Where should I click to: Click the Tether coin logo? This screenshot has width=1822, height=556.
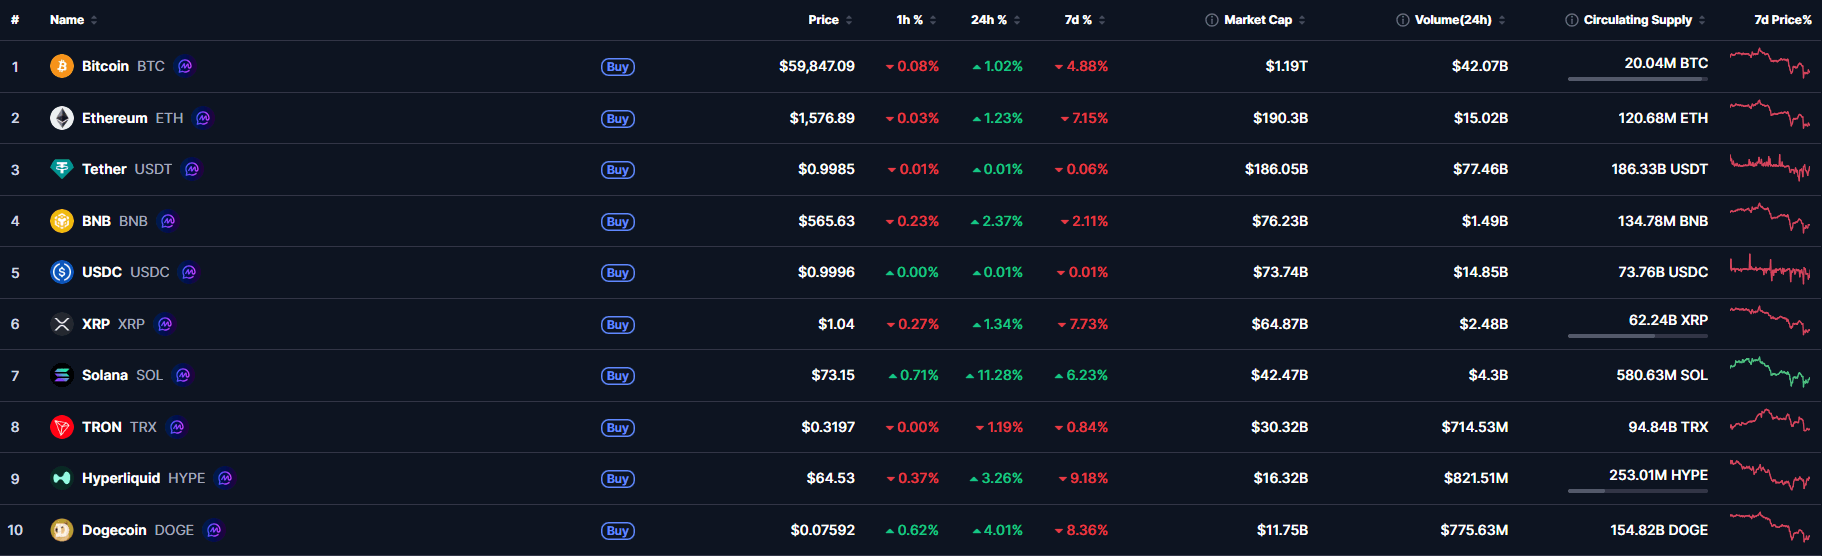click(62, 169)
